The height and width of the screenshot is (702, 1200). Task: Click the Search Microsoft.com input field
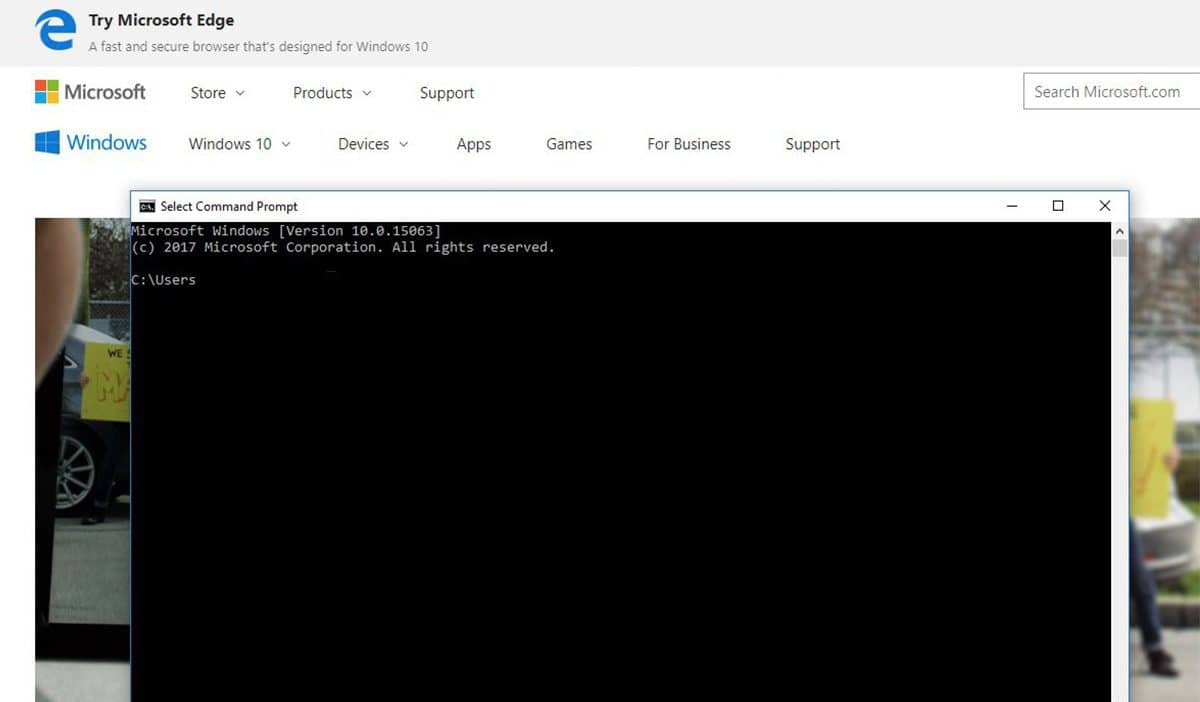pyautogui.click(x=1110, y=91)
